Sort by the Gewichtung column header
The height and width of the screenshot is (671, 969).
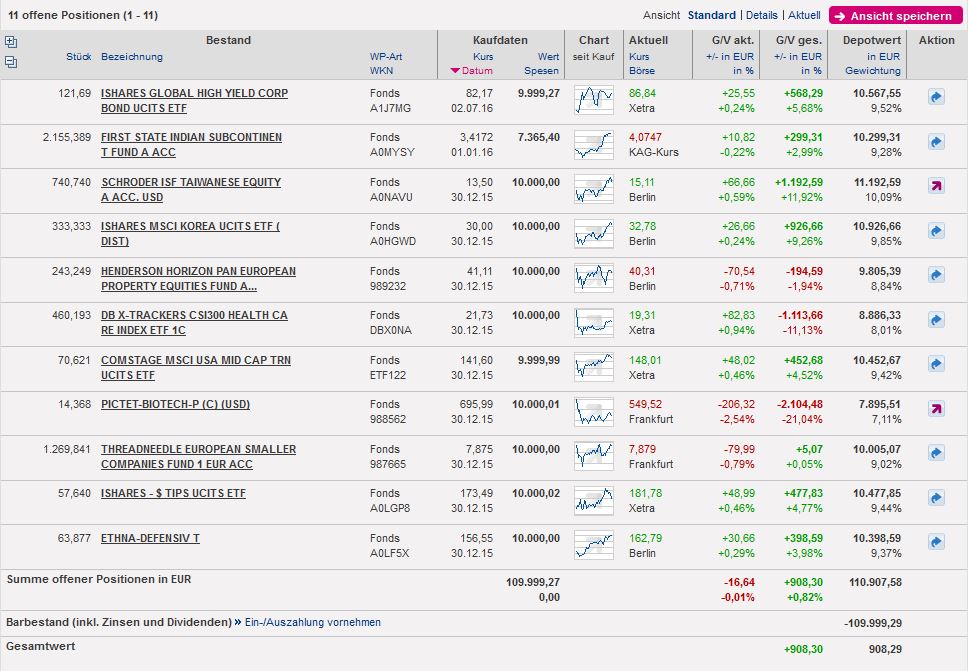coord(872,71)
